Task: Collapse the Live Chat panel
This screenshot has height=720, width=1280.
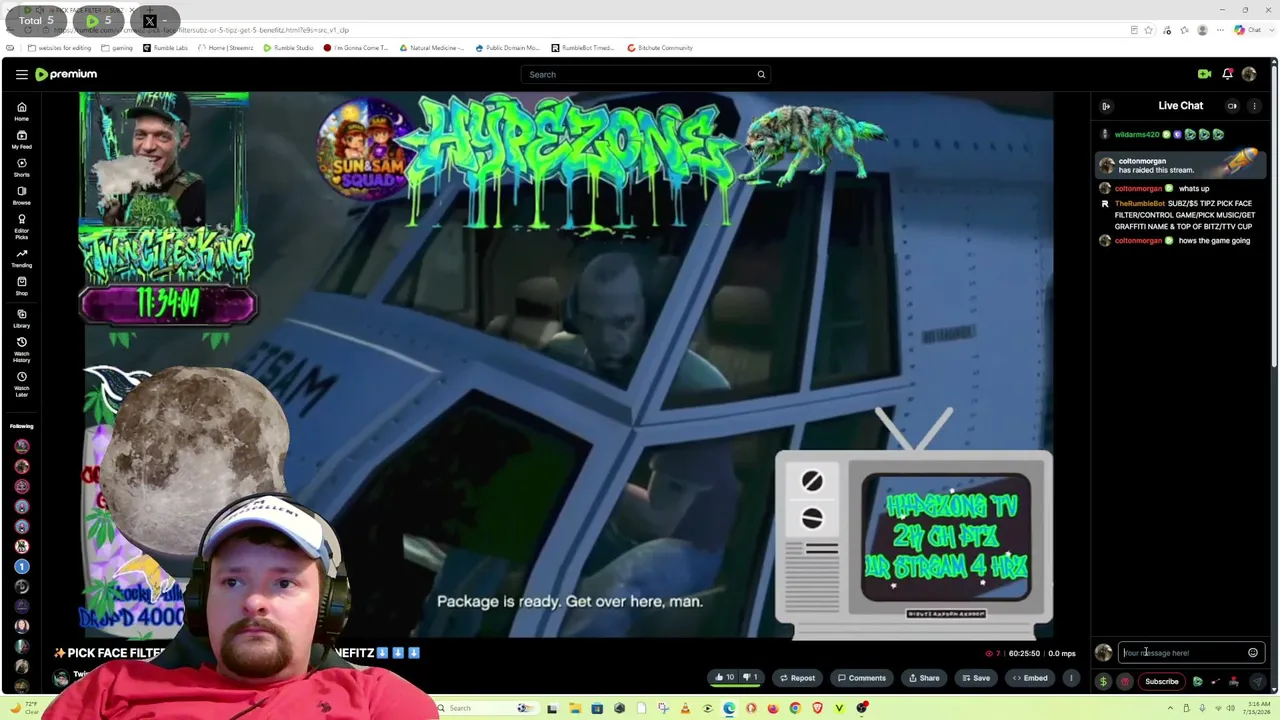Action: click(x=1106, y=106)
